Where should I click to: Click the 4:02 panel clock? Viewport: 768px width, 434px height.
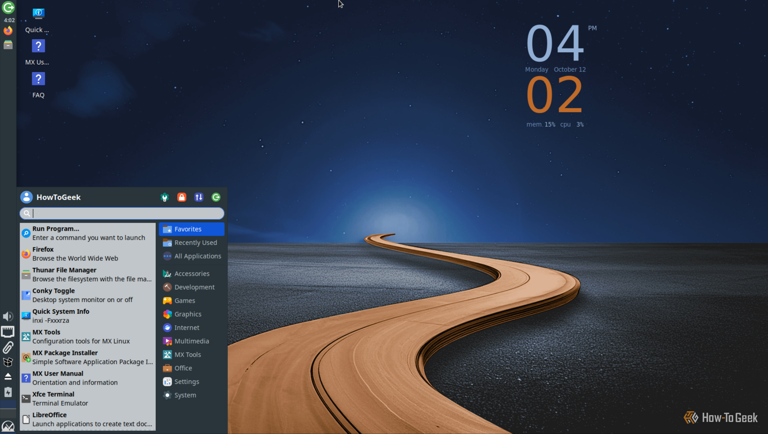(x=9, y=20)
